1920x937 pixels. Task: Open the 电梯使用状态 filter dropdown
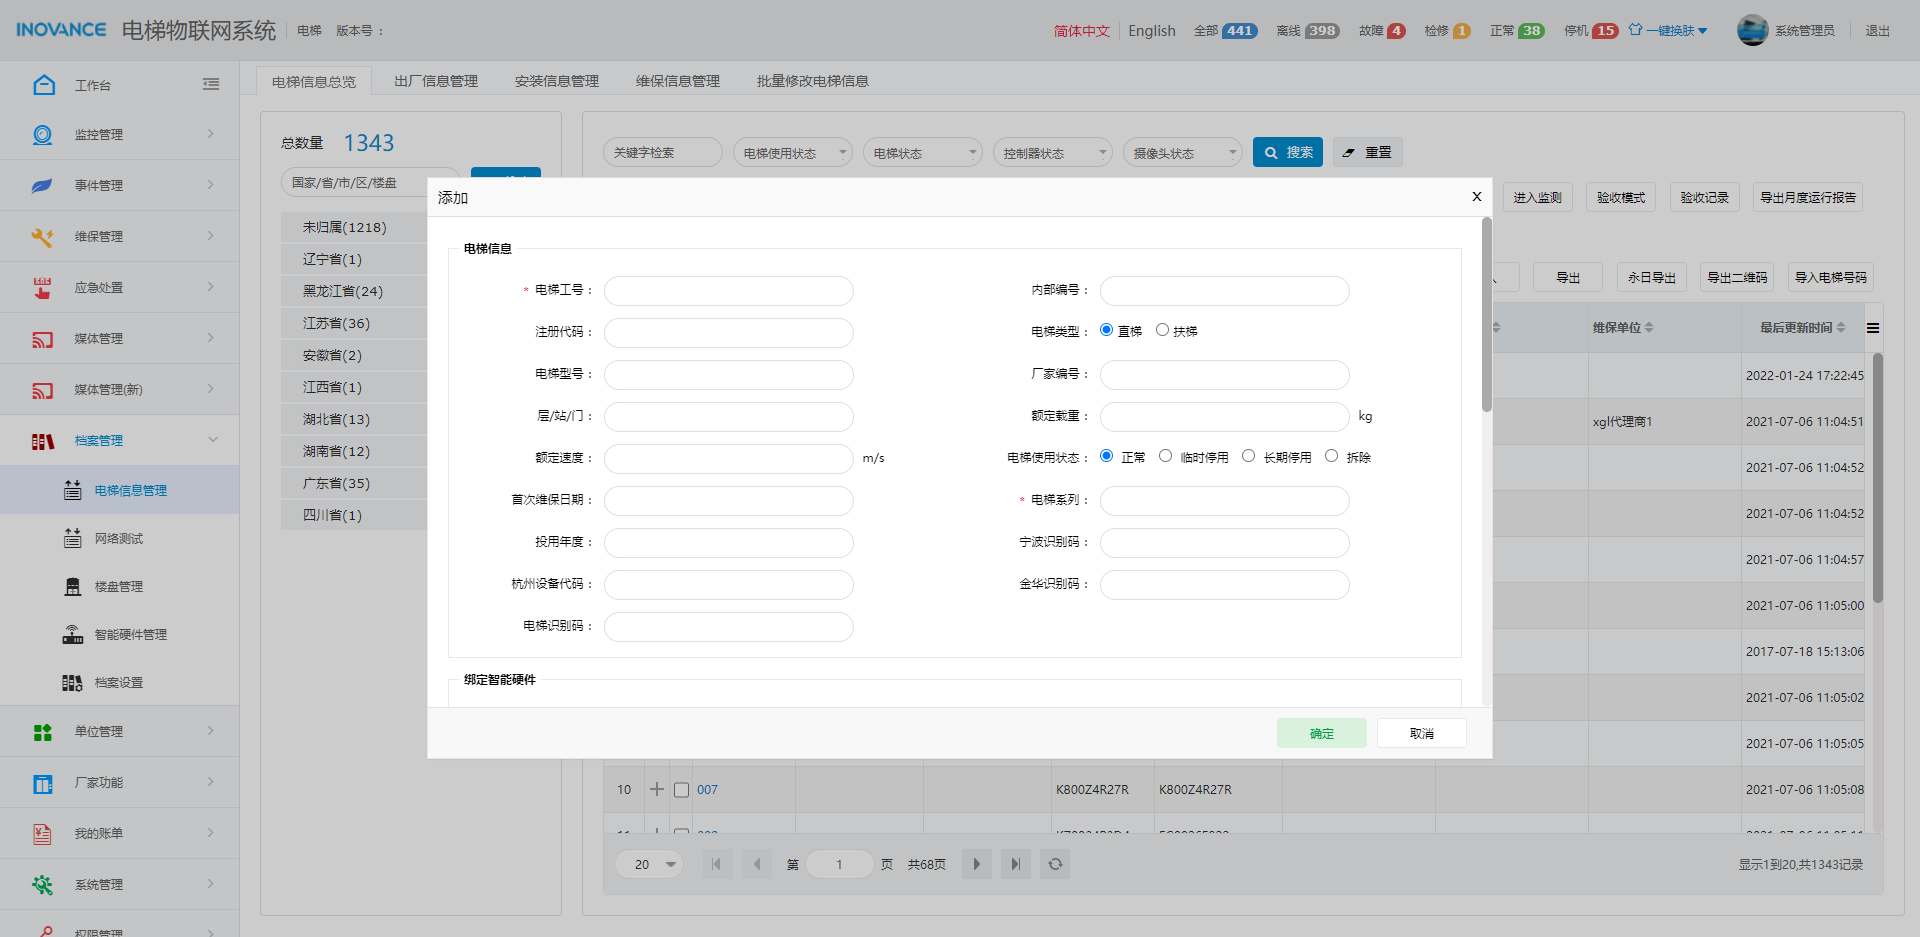[792, 153]
